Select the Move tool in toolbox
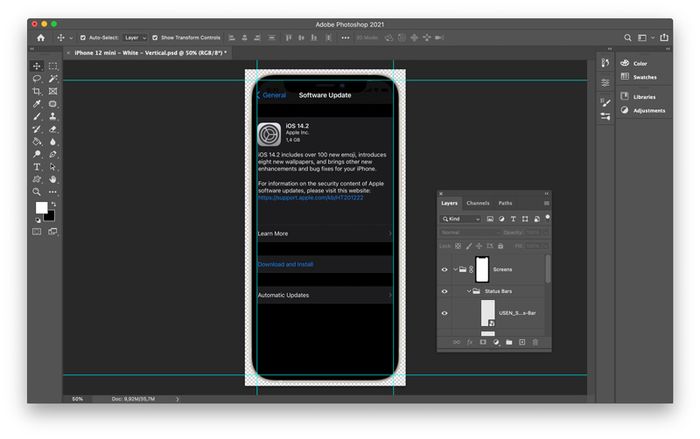This screenshot has height=439, width=700. [x=37, y=66]
